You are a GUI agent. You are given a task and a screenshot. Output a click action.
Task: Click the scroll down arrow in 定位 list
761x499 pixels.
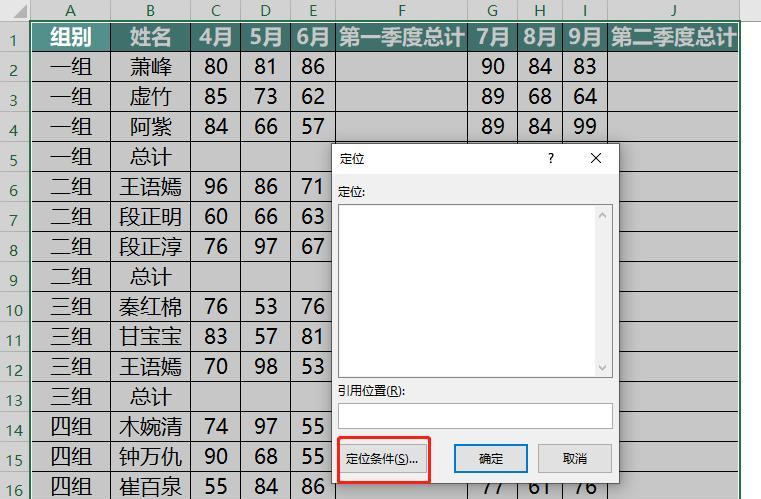pyautogui.click(x=602, y=367)
